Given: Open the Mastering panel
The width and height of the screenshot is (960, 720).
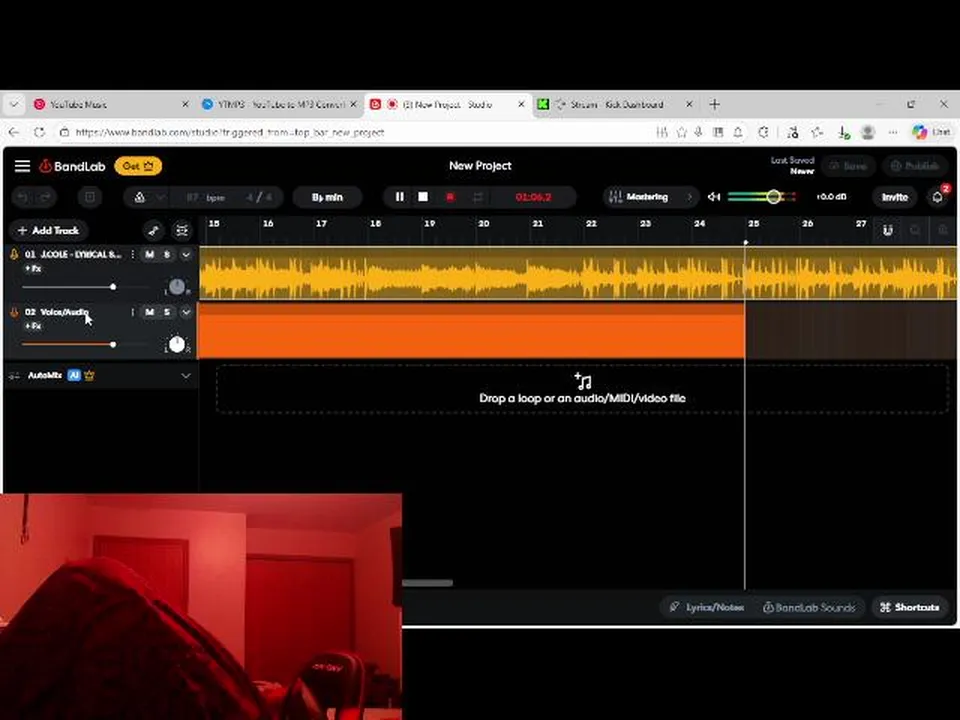Looking at the screenshot, I should [649, 197].
